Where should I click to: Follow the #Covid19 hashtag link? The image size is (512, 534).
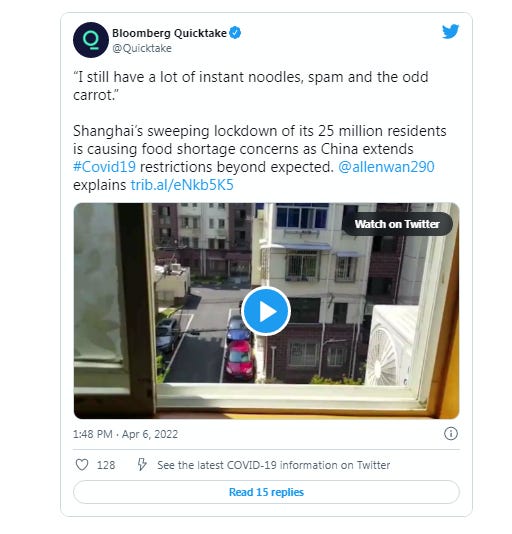click(x=104, y=167)
